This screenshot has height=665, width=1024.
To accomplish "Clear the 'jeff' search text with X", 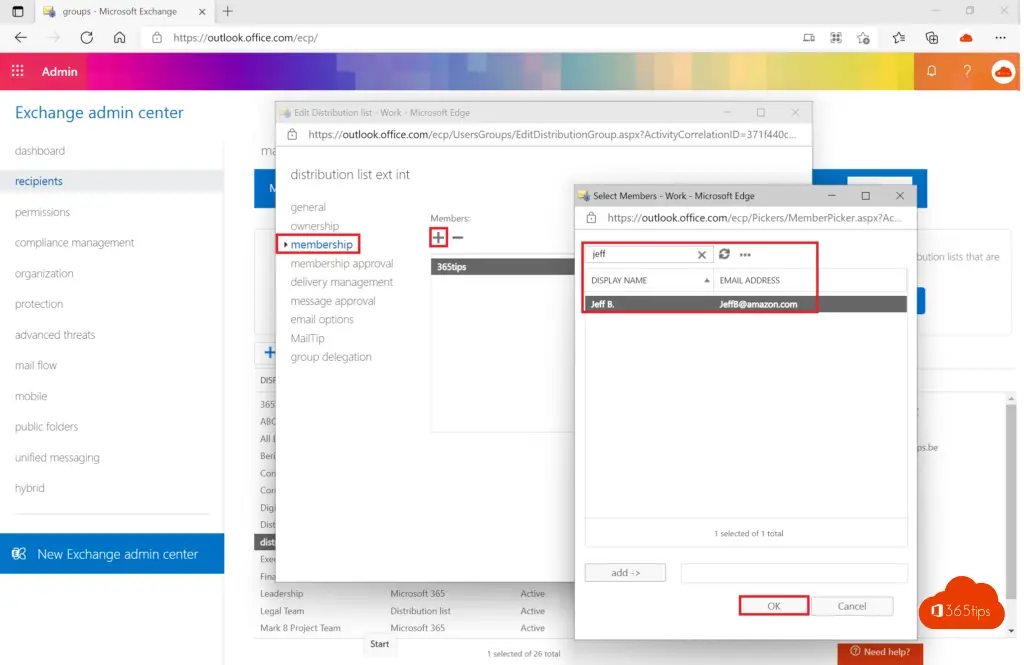I will coord(702,255).
